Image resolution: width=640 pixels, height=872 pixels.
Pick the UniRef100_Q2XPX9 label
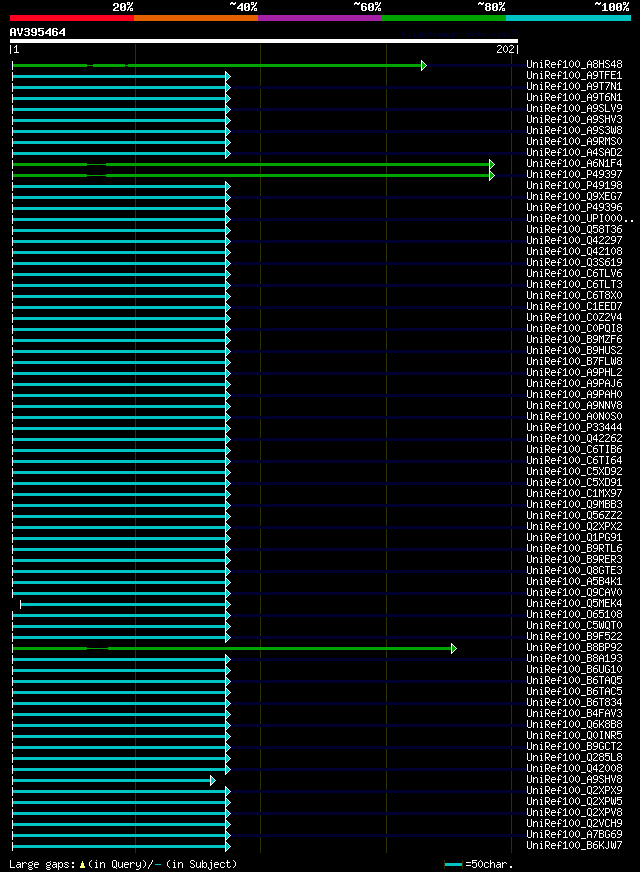pyautogui.click(x=574, y=791)
